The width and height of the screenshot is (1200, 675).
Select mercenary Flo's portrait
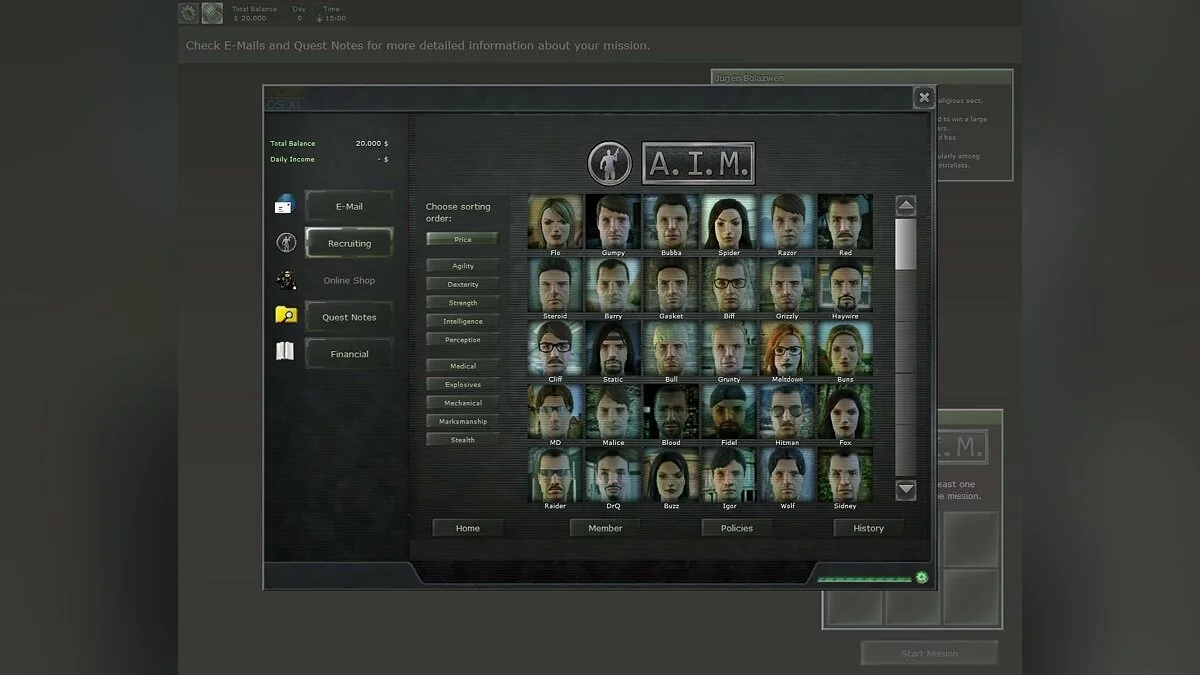[x=555, y=222]
